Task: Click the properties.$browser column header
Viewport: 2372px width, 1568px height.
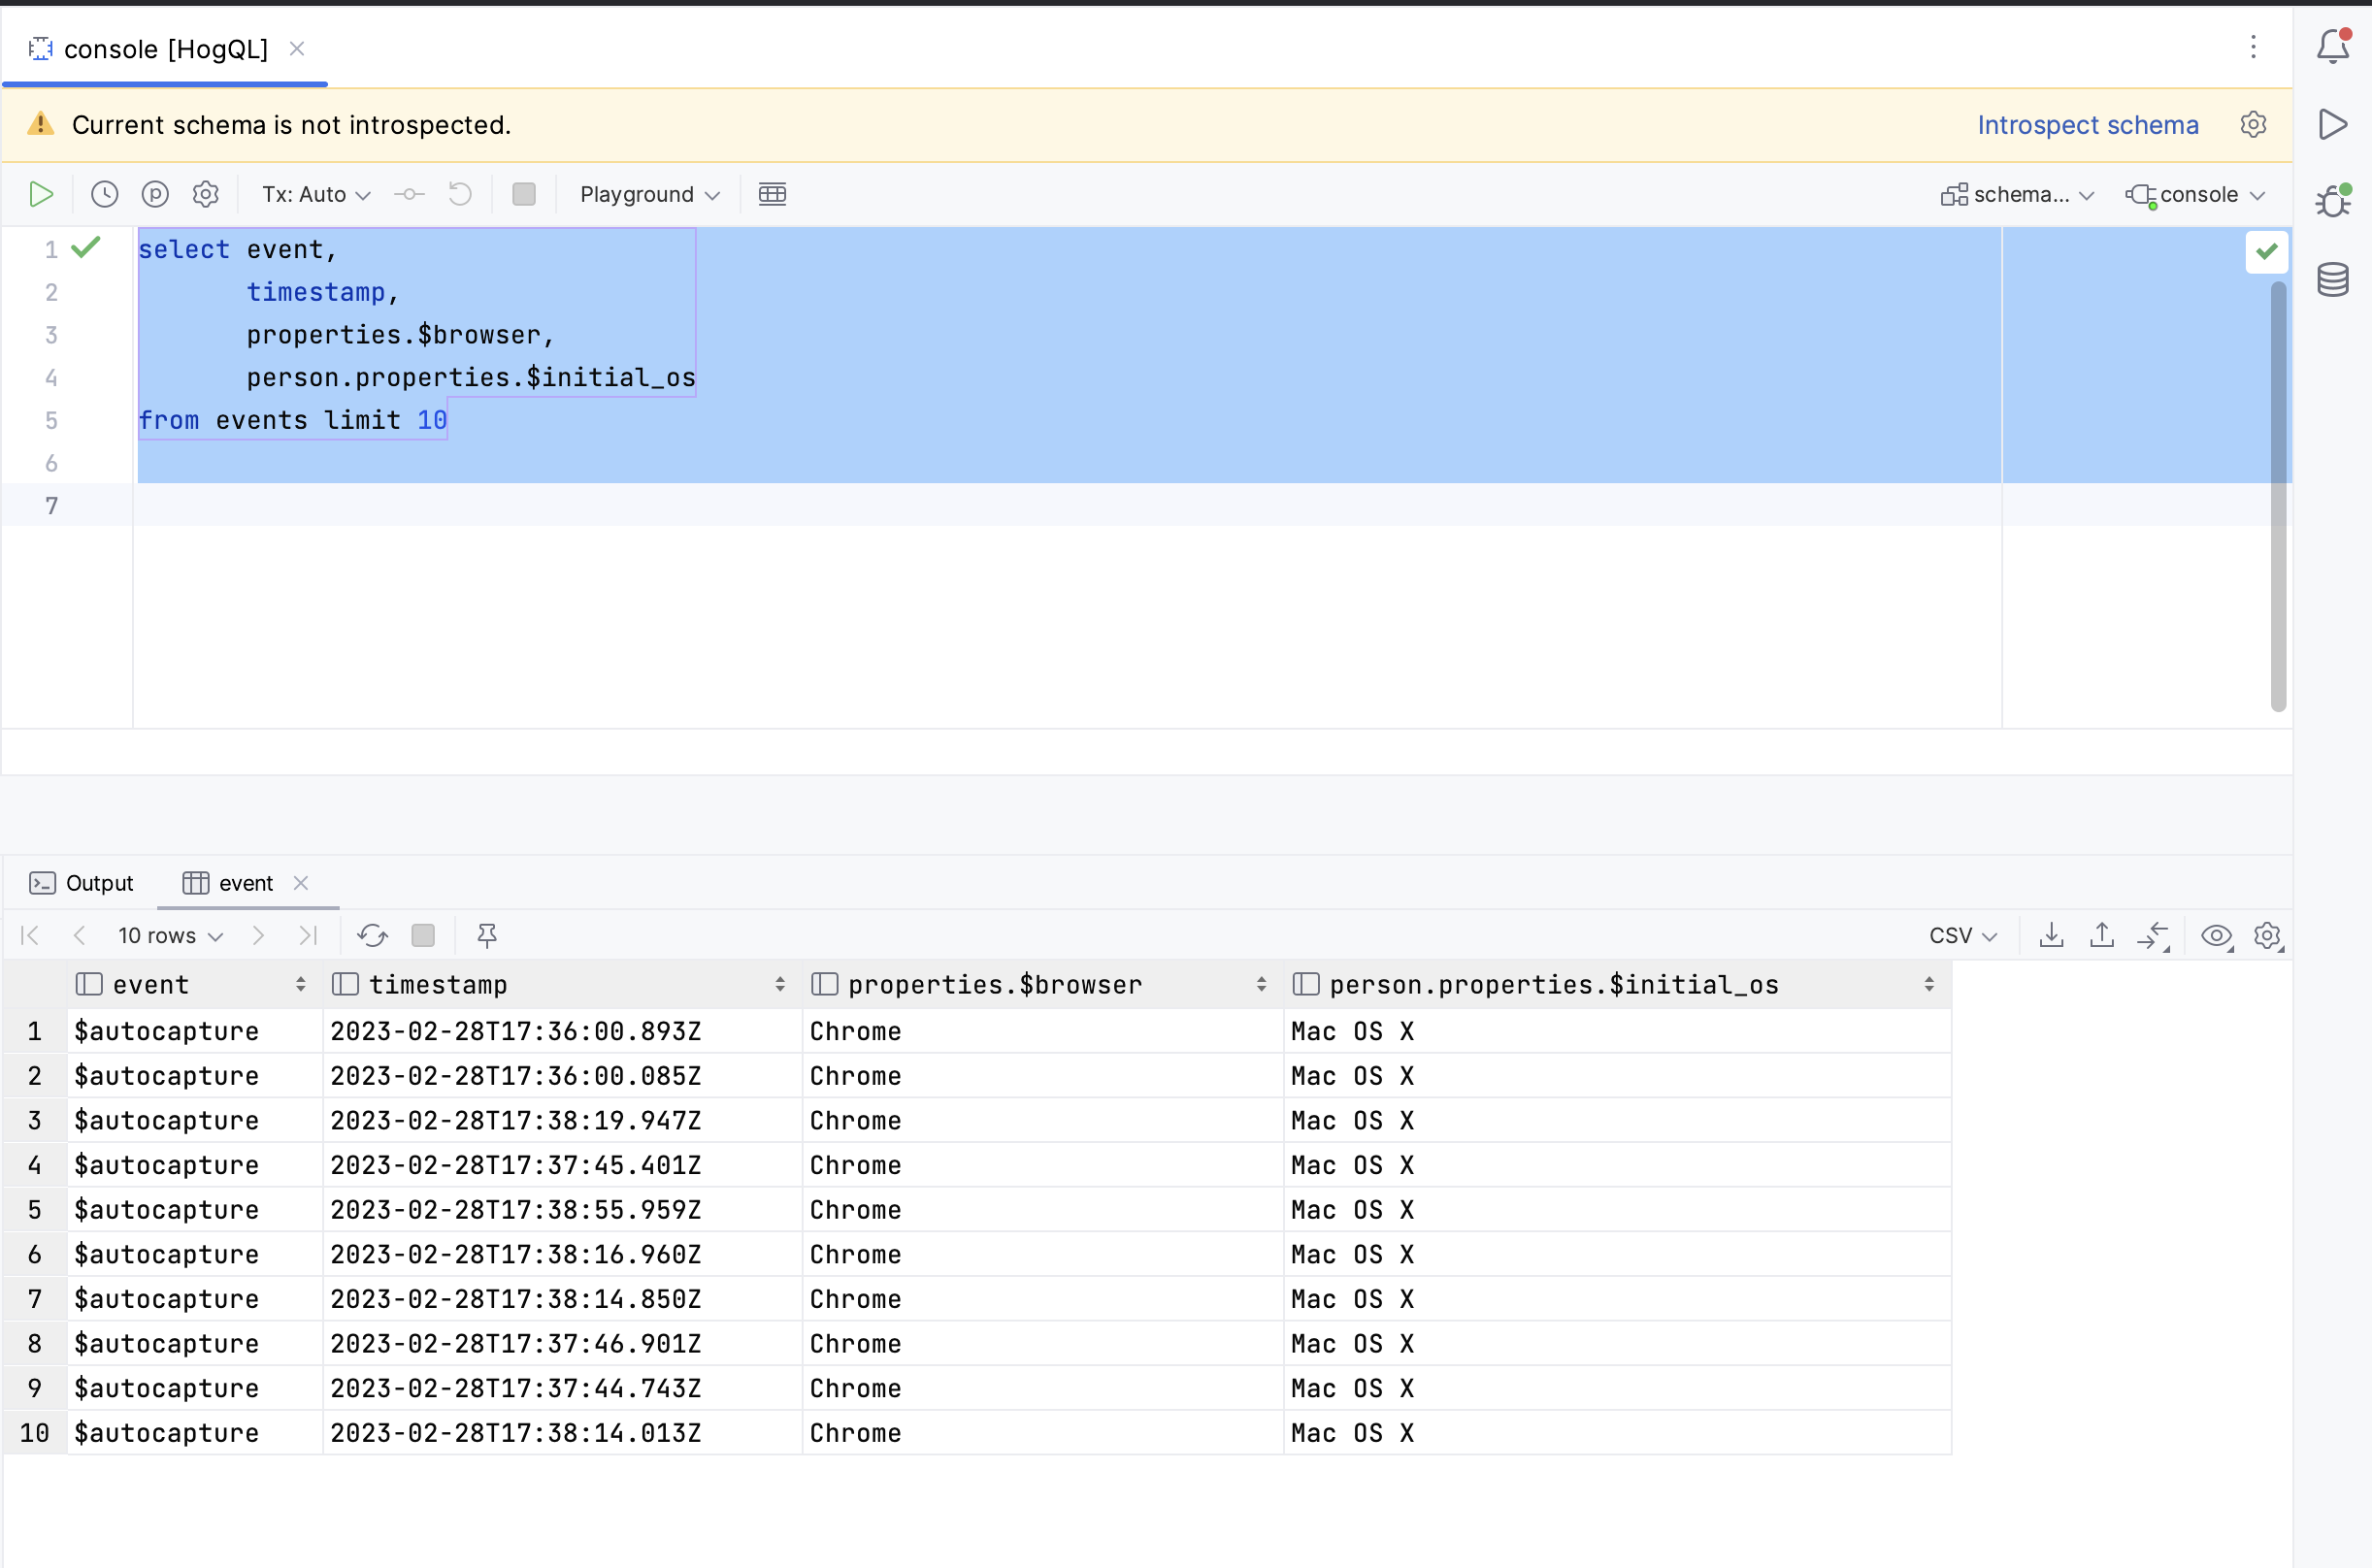Action: pos(1043,984)
